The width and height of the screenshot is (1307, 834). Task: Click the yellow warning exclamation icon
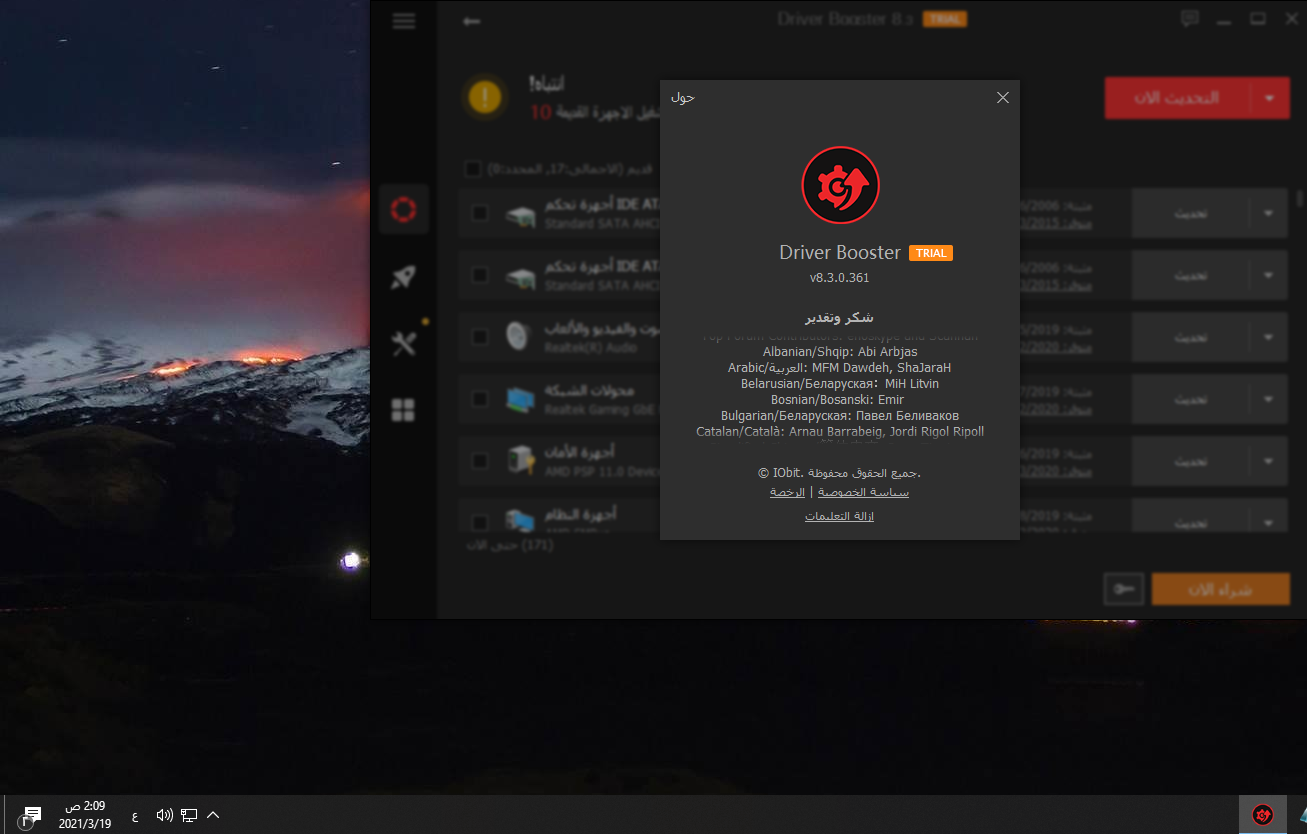click(485, 97)
